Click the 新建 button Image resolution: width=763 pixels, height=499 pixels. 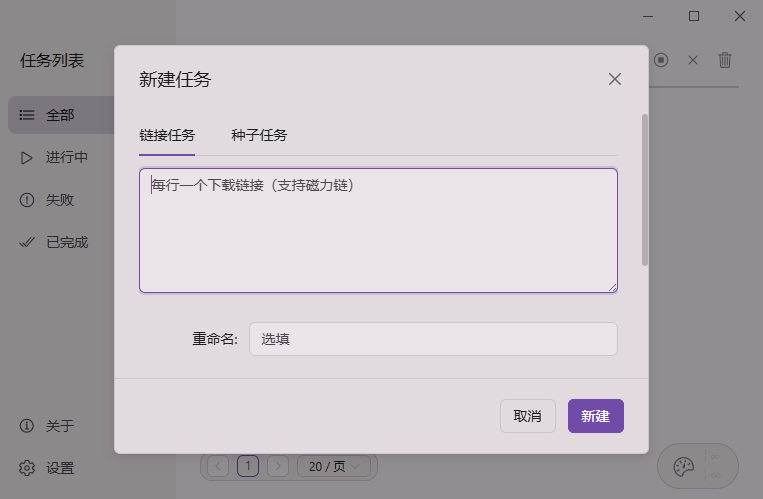[596, 416]
